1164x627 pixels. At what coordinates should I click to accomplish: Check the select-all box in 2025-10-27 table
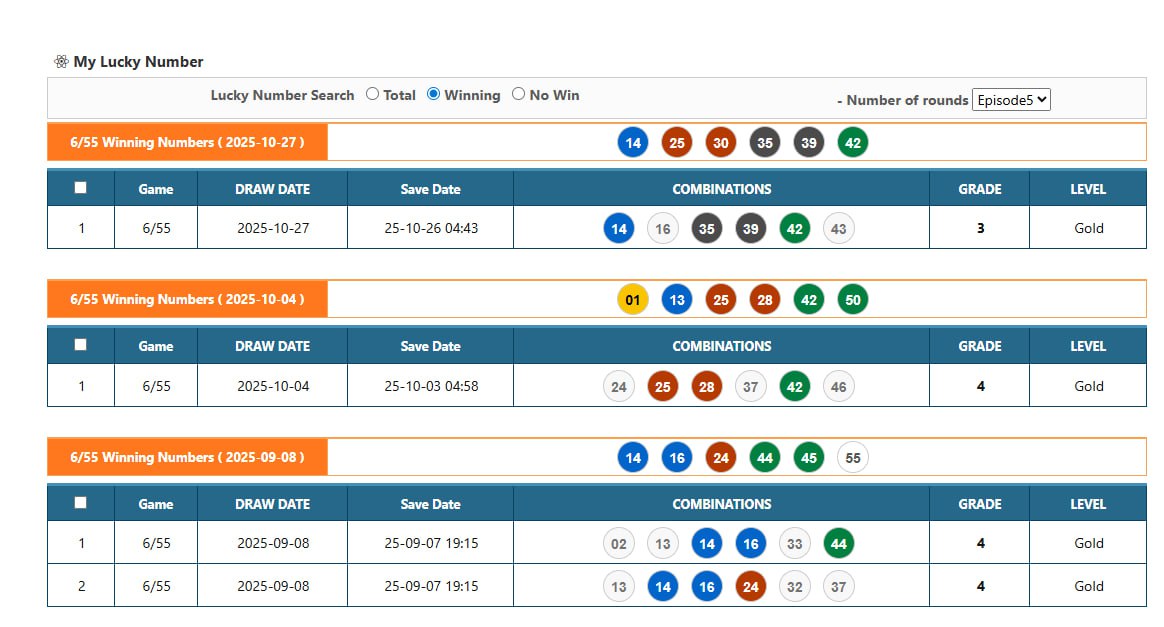coord(81,188)
